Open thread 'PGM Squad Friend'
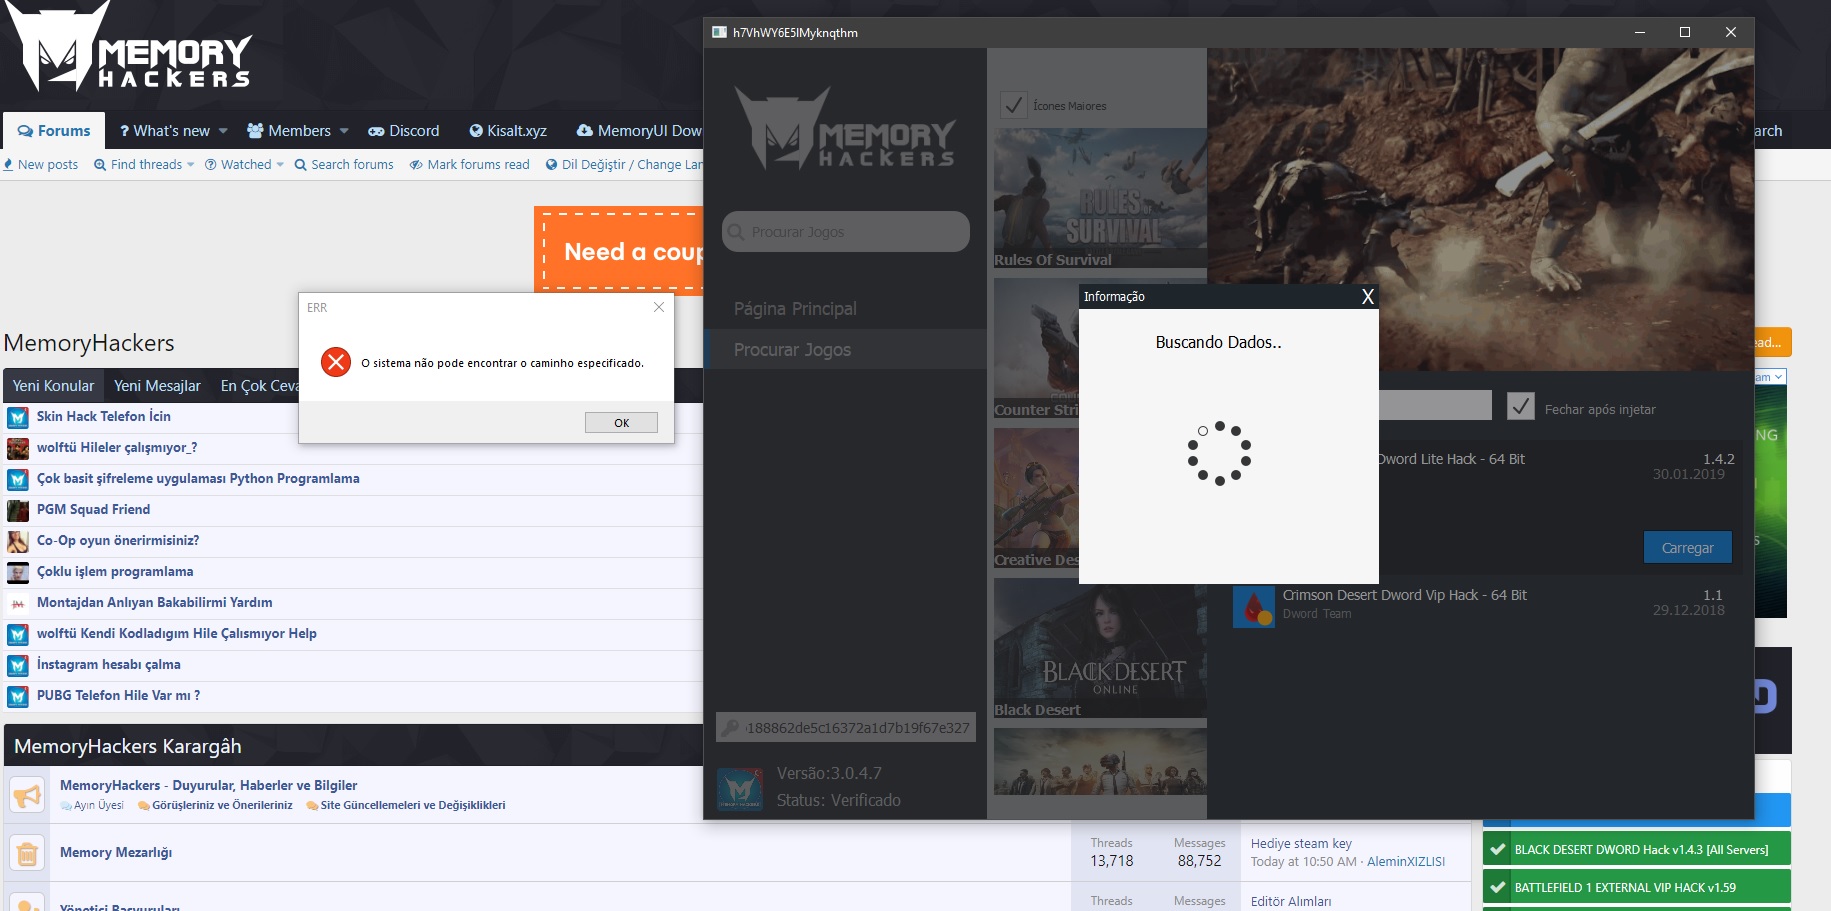The image size is (1831, 911). [x=94, y=510]
